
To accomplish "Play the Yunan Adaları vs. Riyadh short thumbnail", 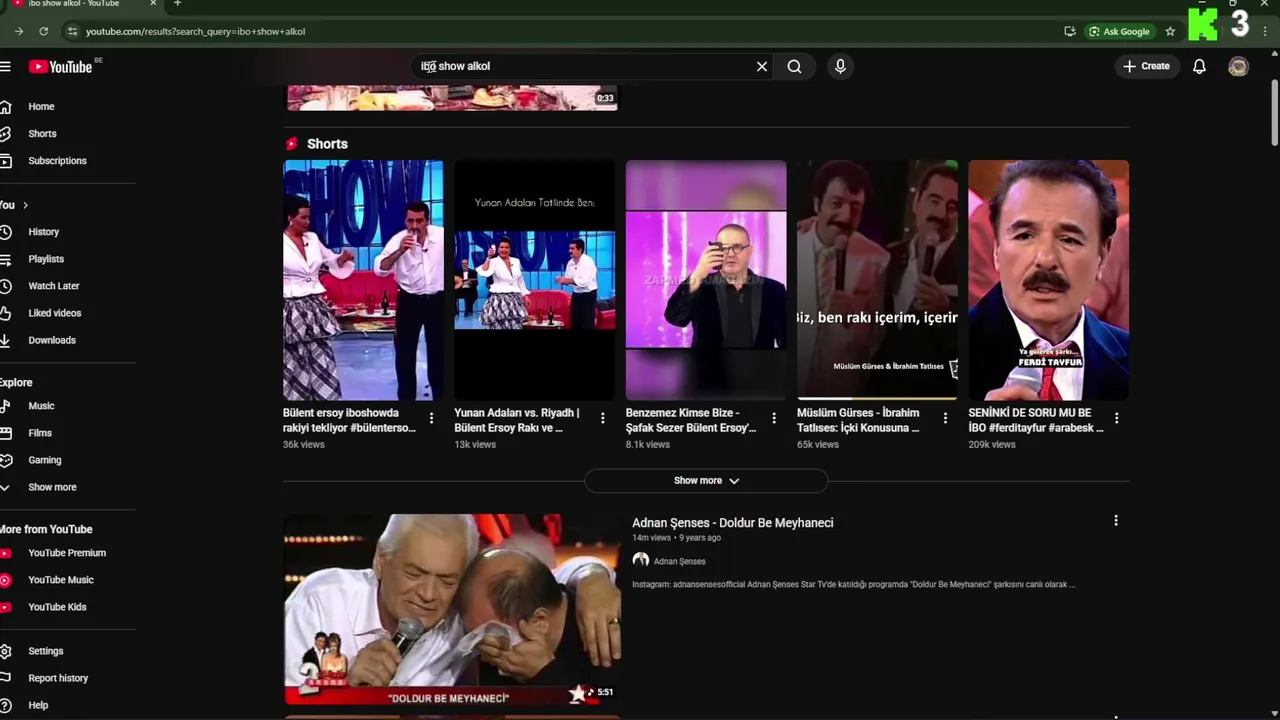I will (x=535, y=280).
